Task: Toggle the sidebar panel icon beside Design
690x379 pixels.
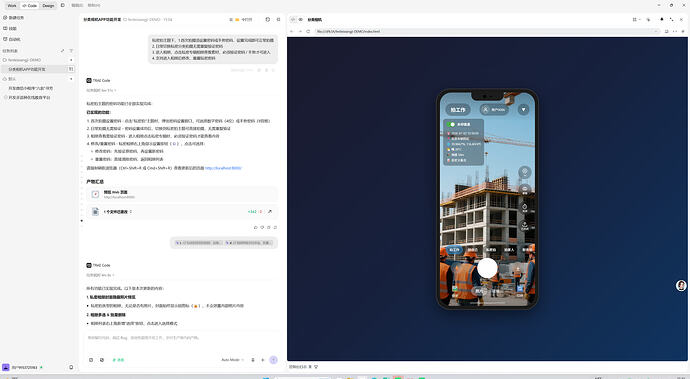Action: [x=62, y=5]
